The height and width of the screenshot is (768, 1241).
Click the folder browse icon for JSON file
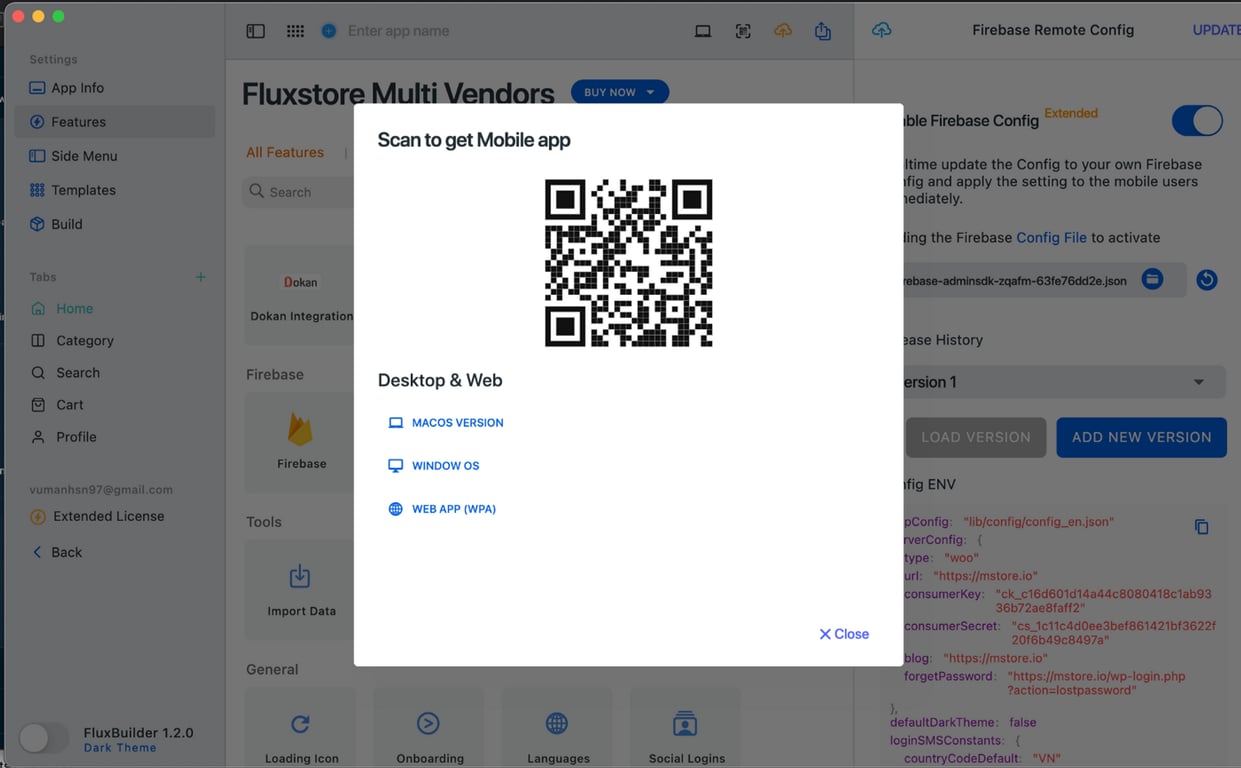(x=1153, y=279)
